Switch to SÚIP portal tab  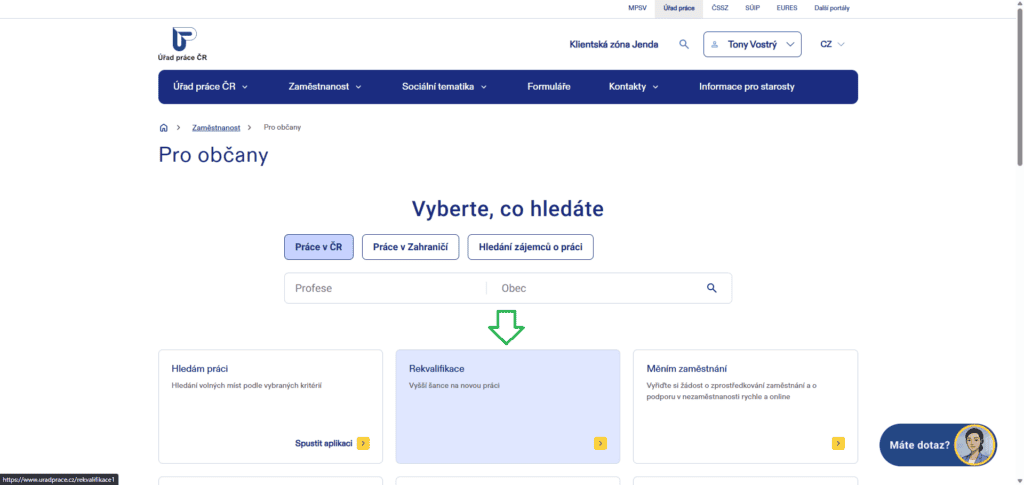pyautogui.click(x=752, y=8)
